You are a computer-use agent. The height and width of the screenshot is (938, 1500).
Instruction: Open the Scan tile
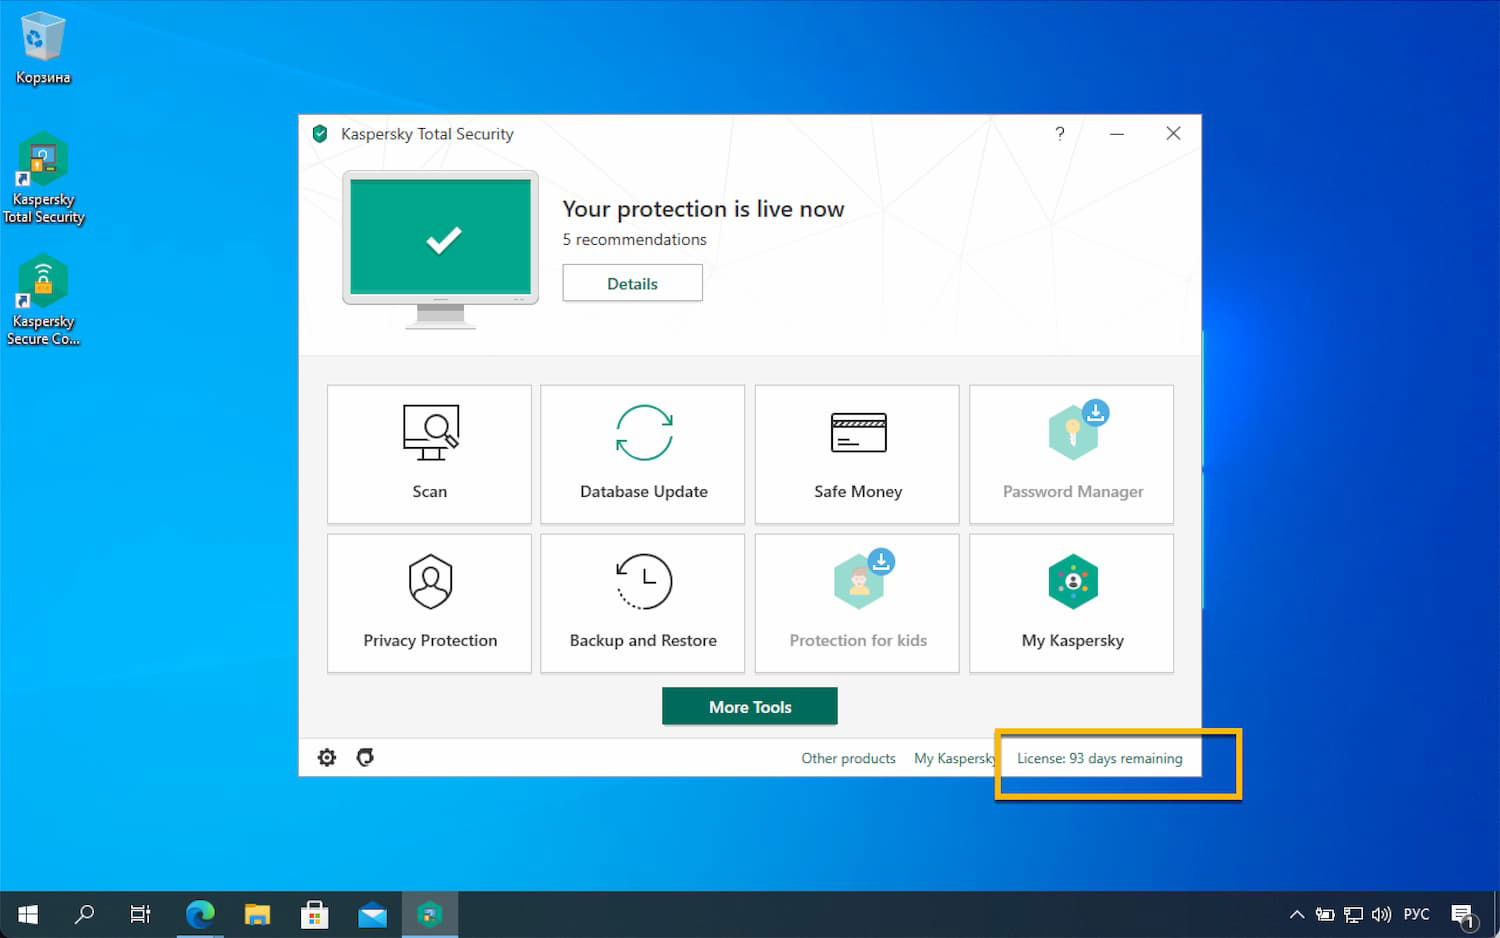tap(429, 454)
